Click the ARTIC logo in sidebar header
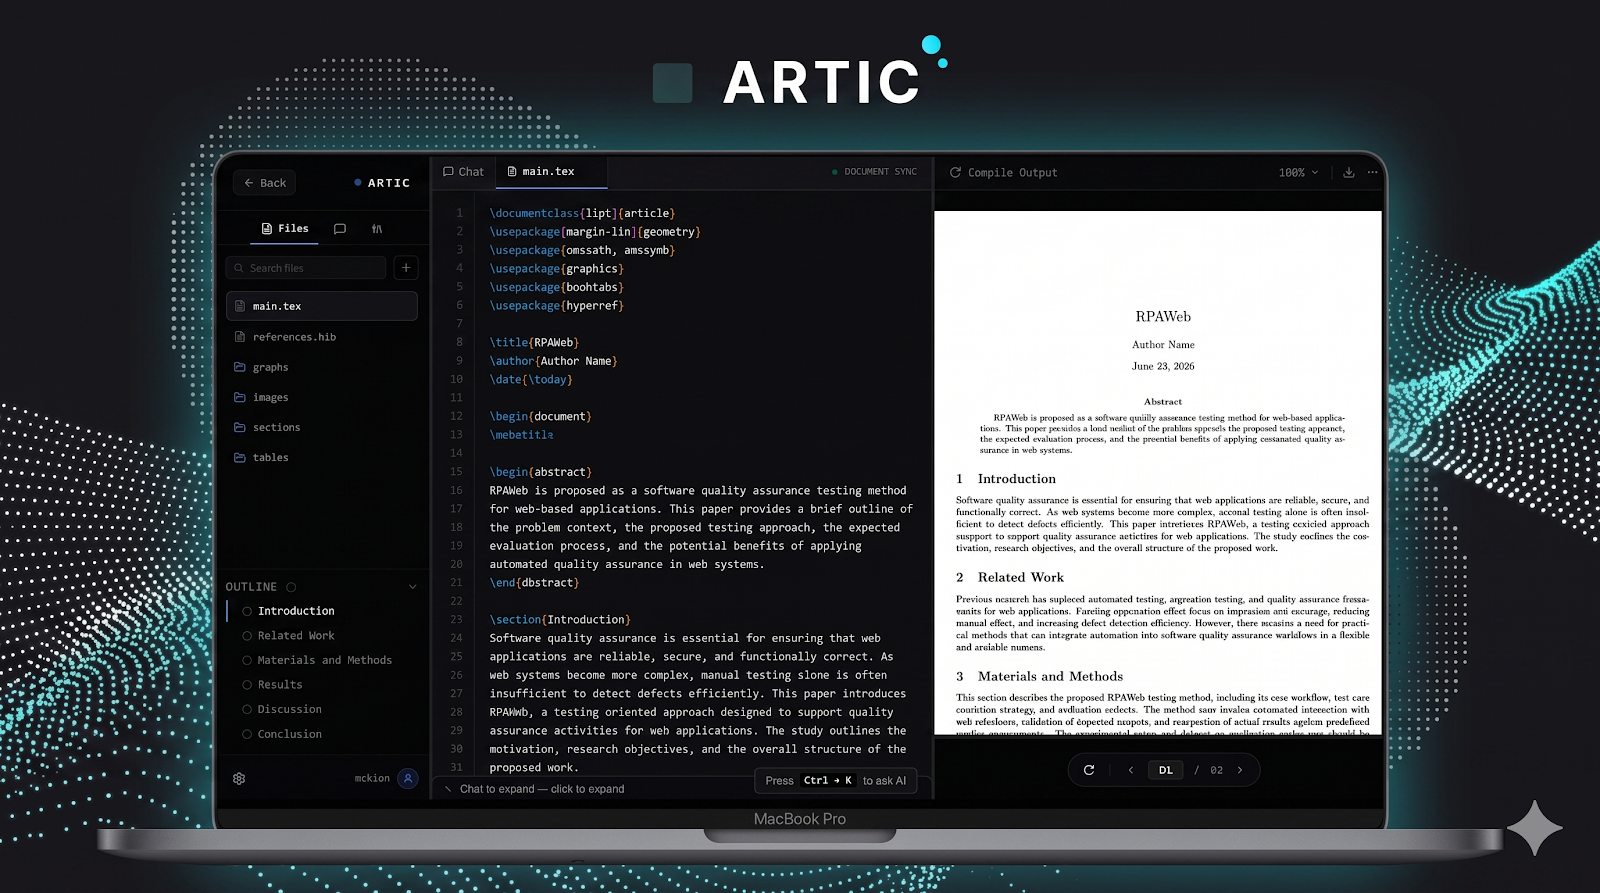Viewport: 1600px width, 893px height. tap(382, 183)
